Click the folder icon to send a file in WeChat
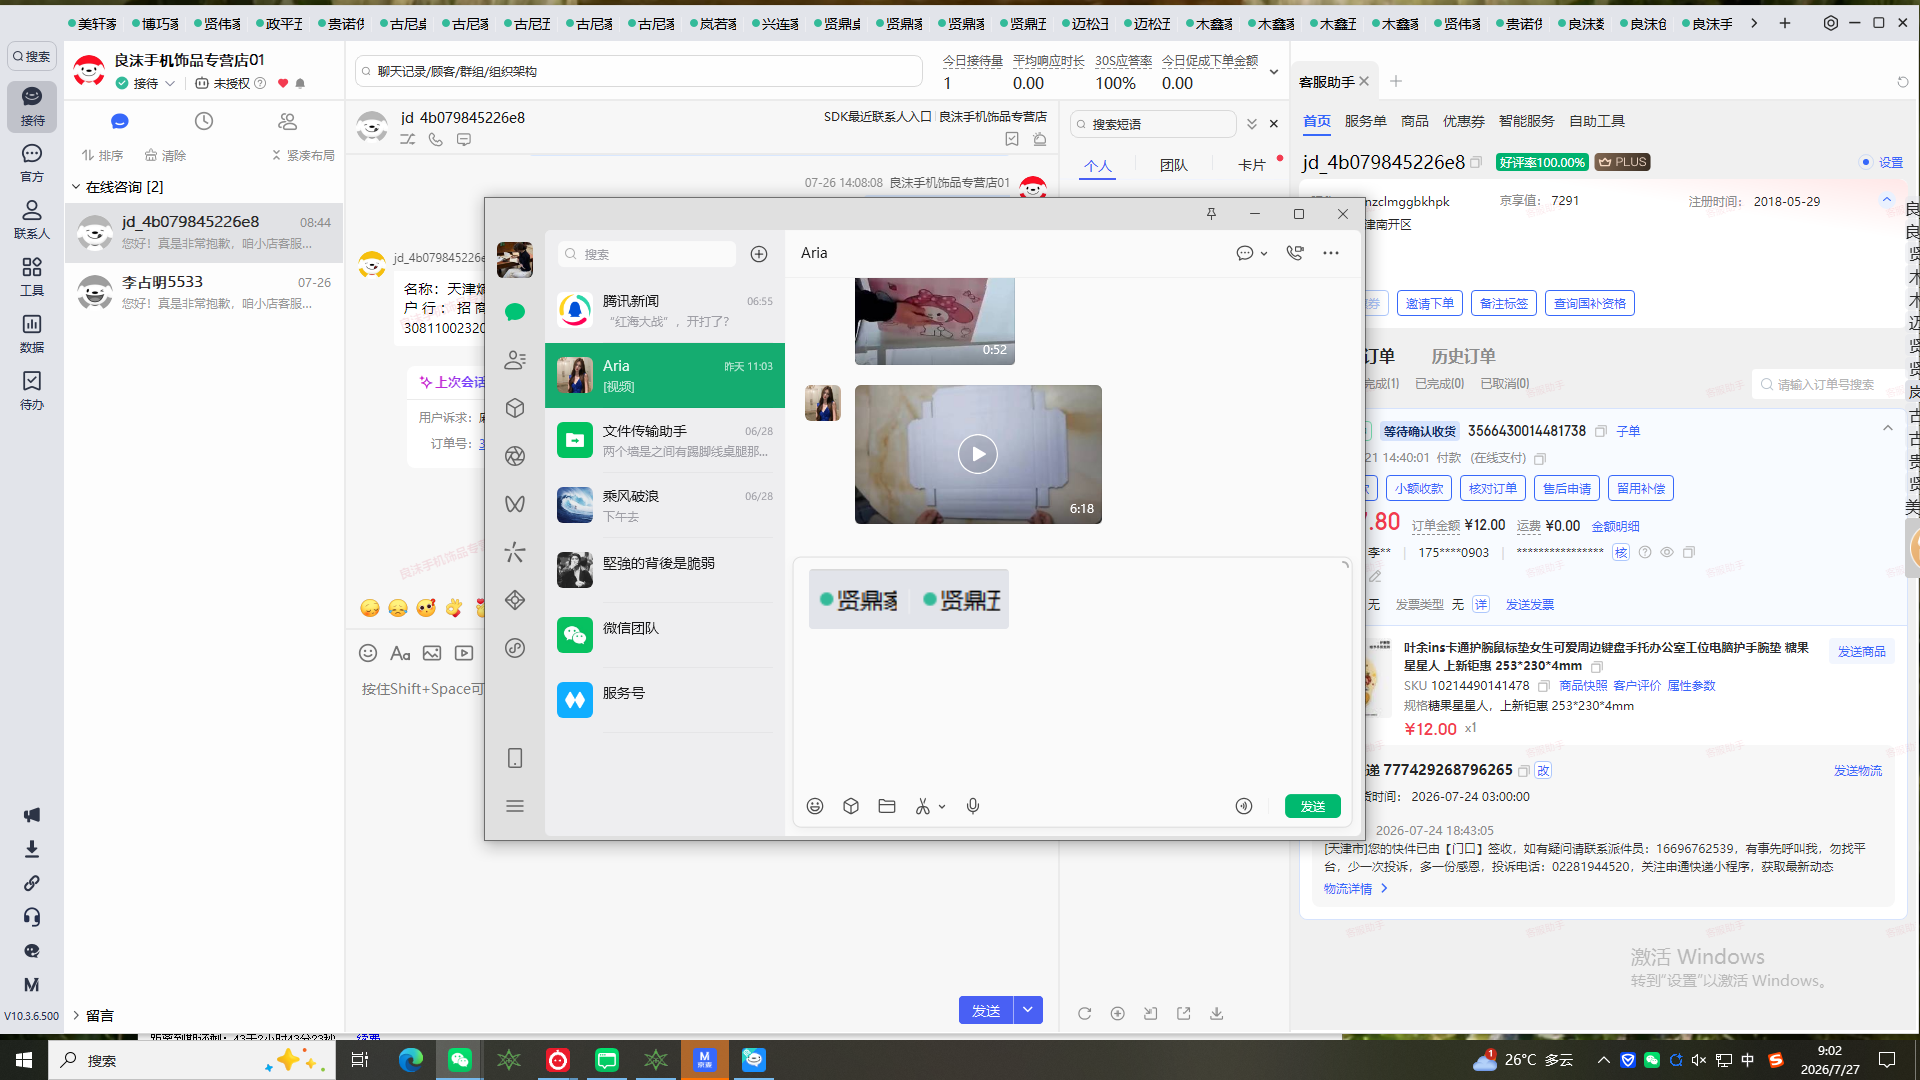 pos(887,806)
